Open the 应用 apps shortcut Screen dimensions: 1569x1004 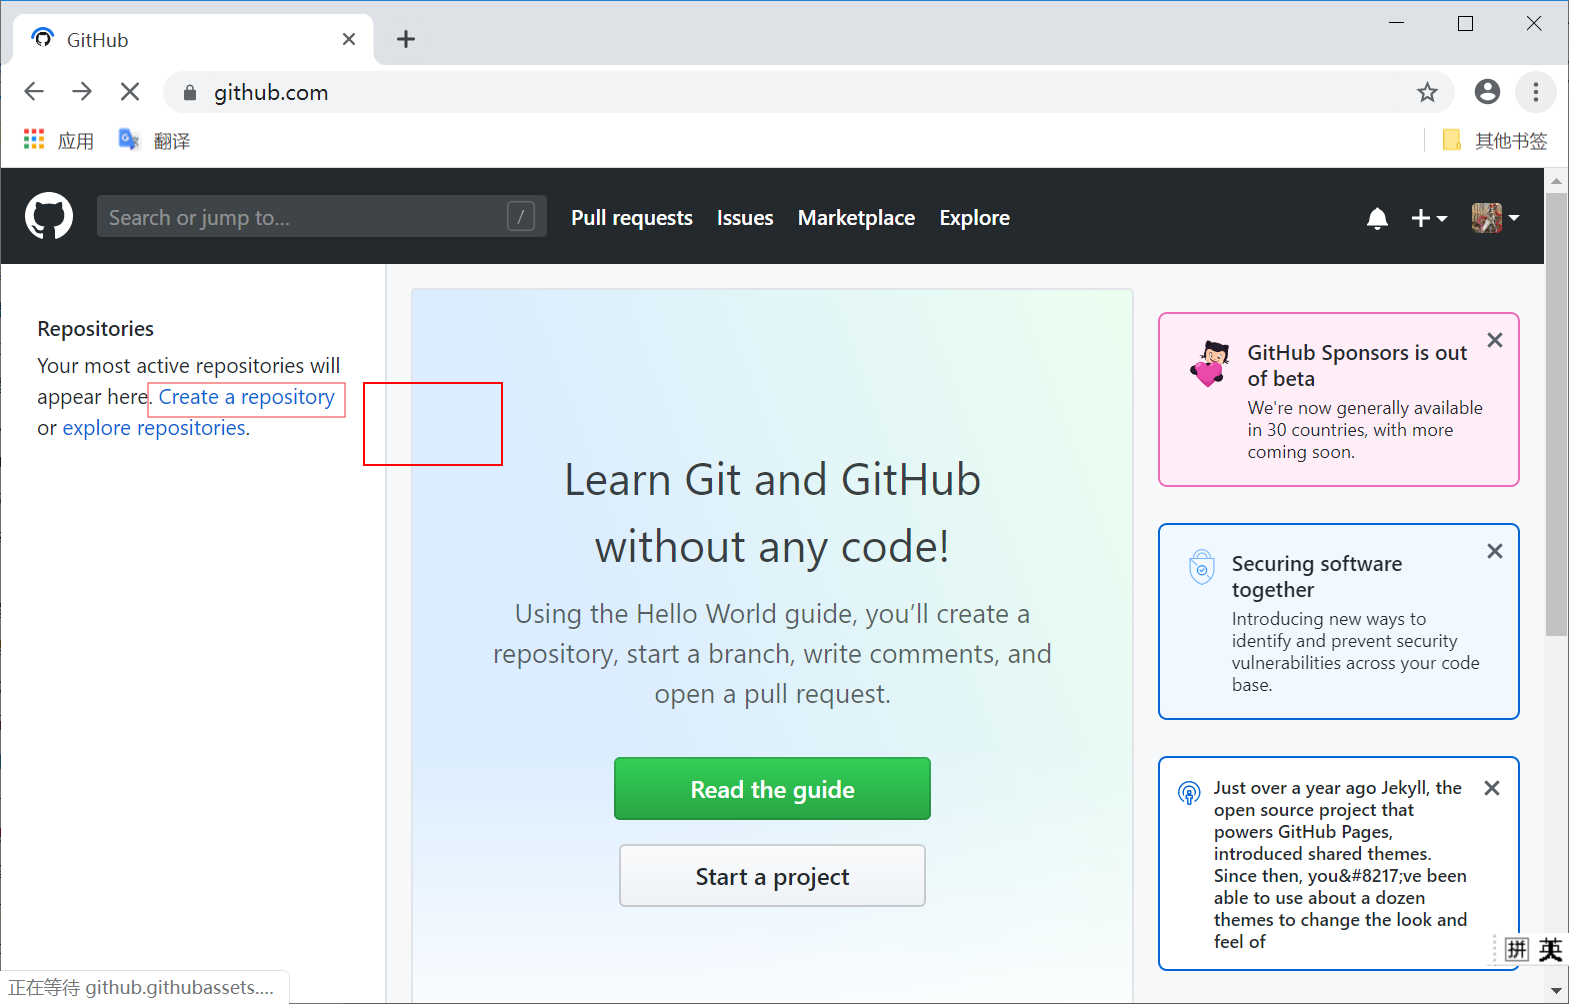pos(59,140)
